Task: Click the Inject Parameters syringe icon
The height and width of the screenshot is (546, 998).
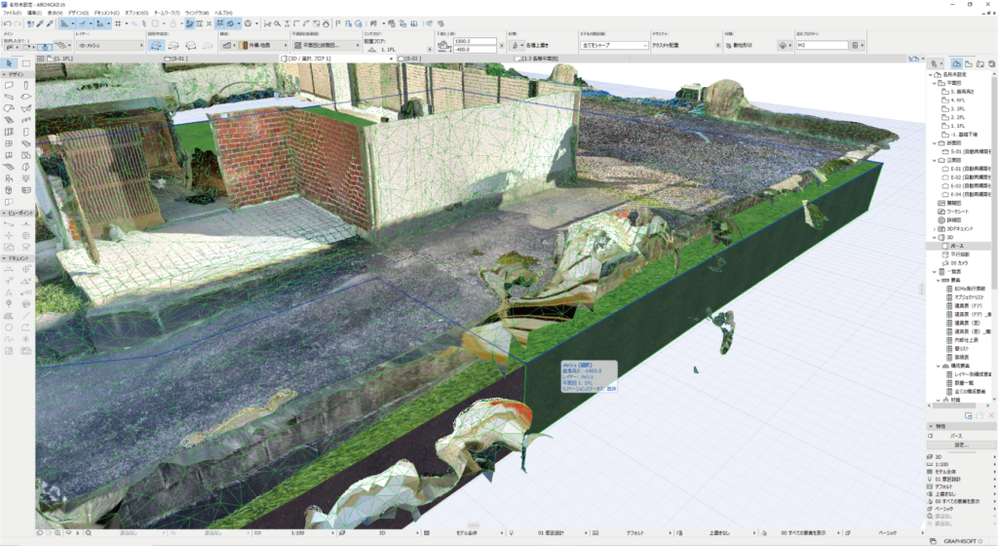Action: pos(49,23)
